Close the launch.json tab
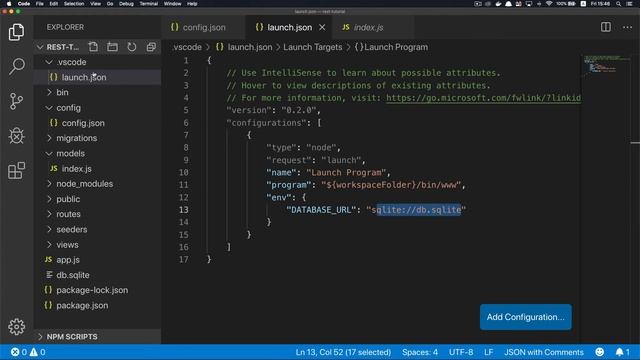 pyautogui.click(x=322, y=27)
